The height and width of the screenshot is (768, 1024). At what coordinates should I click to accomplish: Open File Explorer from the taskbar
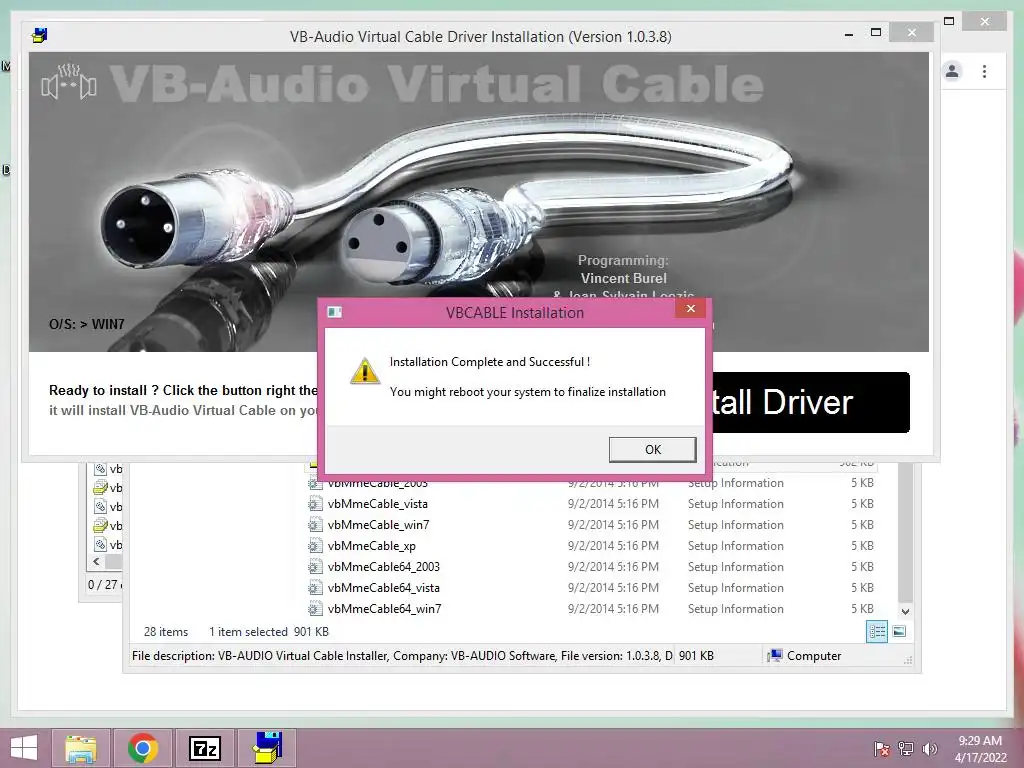81,748
